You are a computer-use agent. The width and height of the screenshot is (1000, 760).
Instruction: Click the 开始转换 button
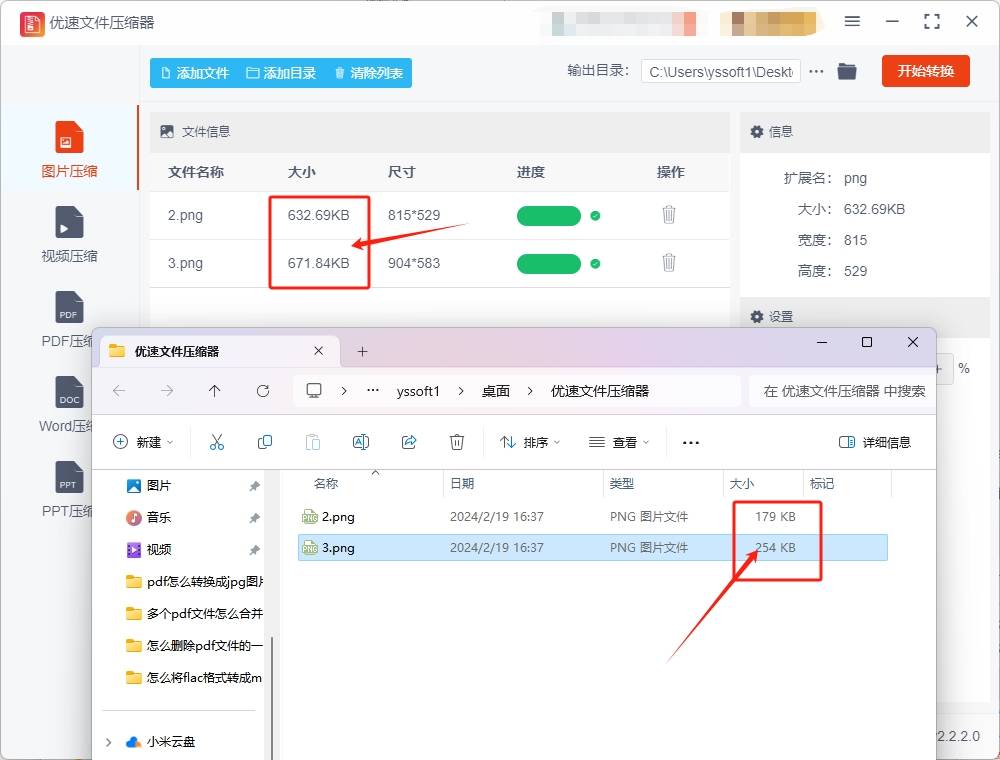click(x=925, y=71)
